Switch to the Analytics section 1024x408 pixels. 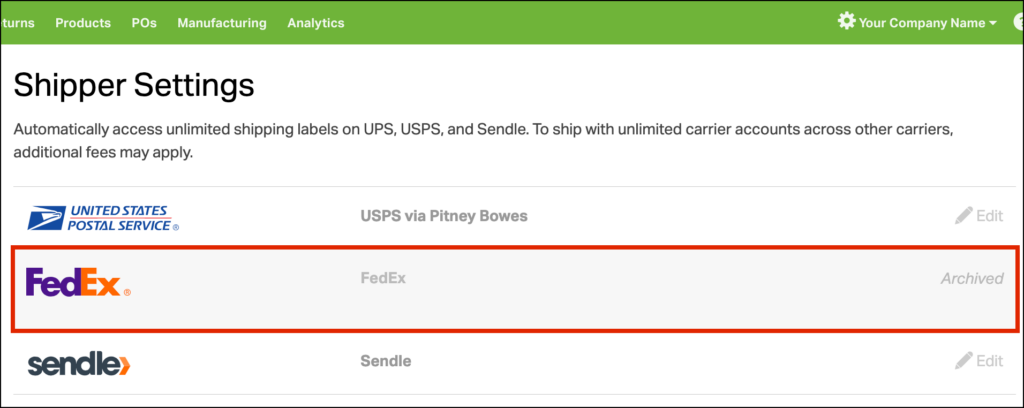(x=315, y=23)
